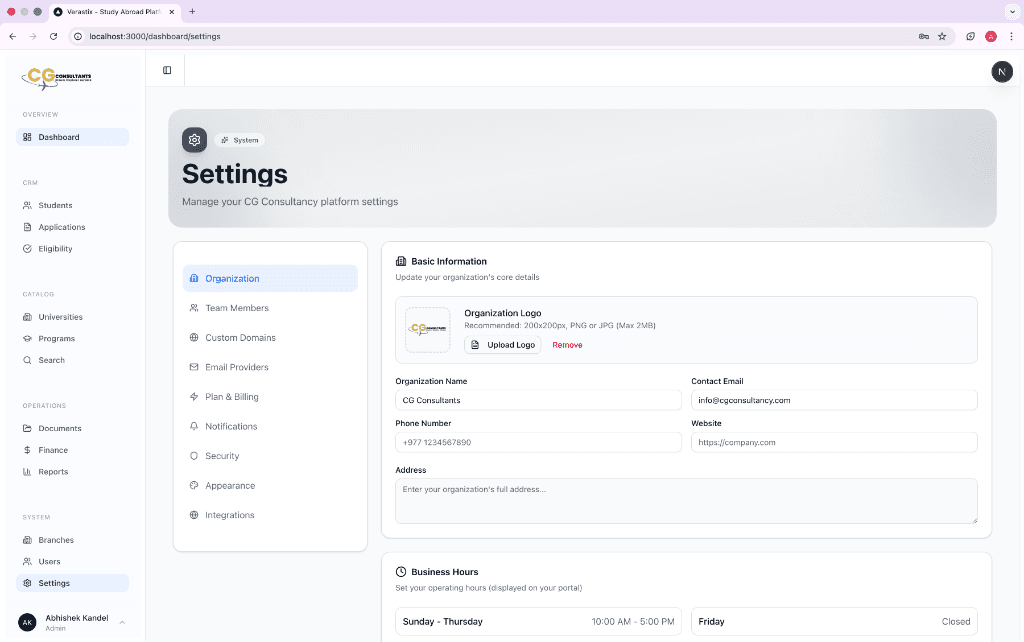Screen dimensions: 1024x642
Task: Open the Team Members settings tab
Action: (x=236, y=308)
